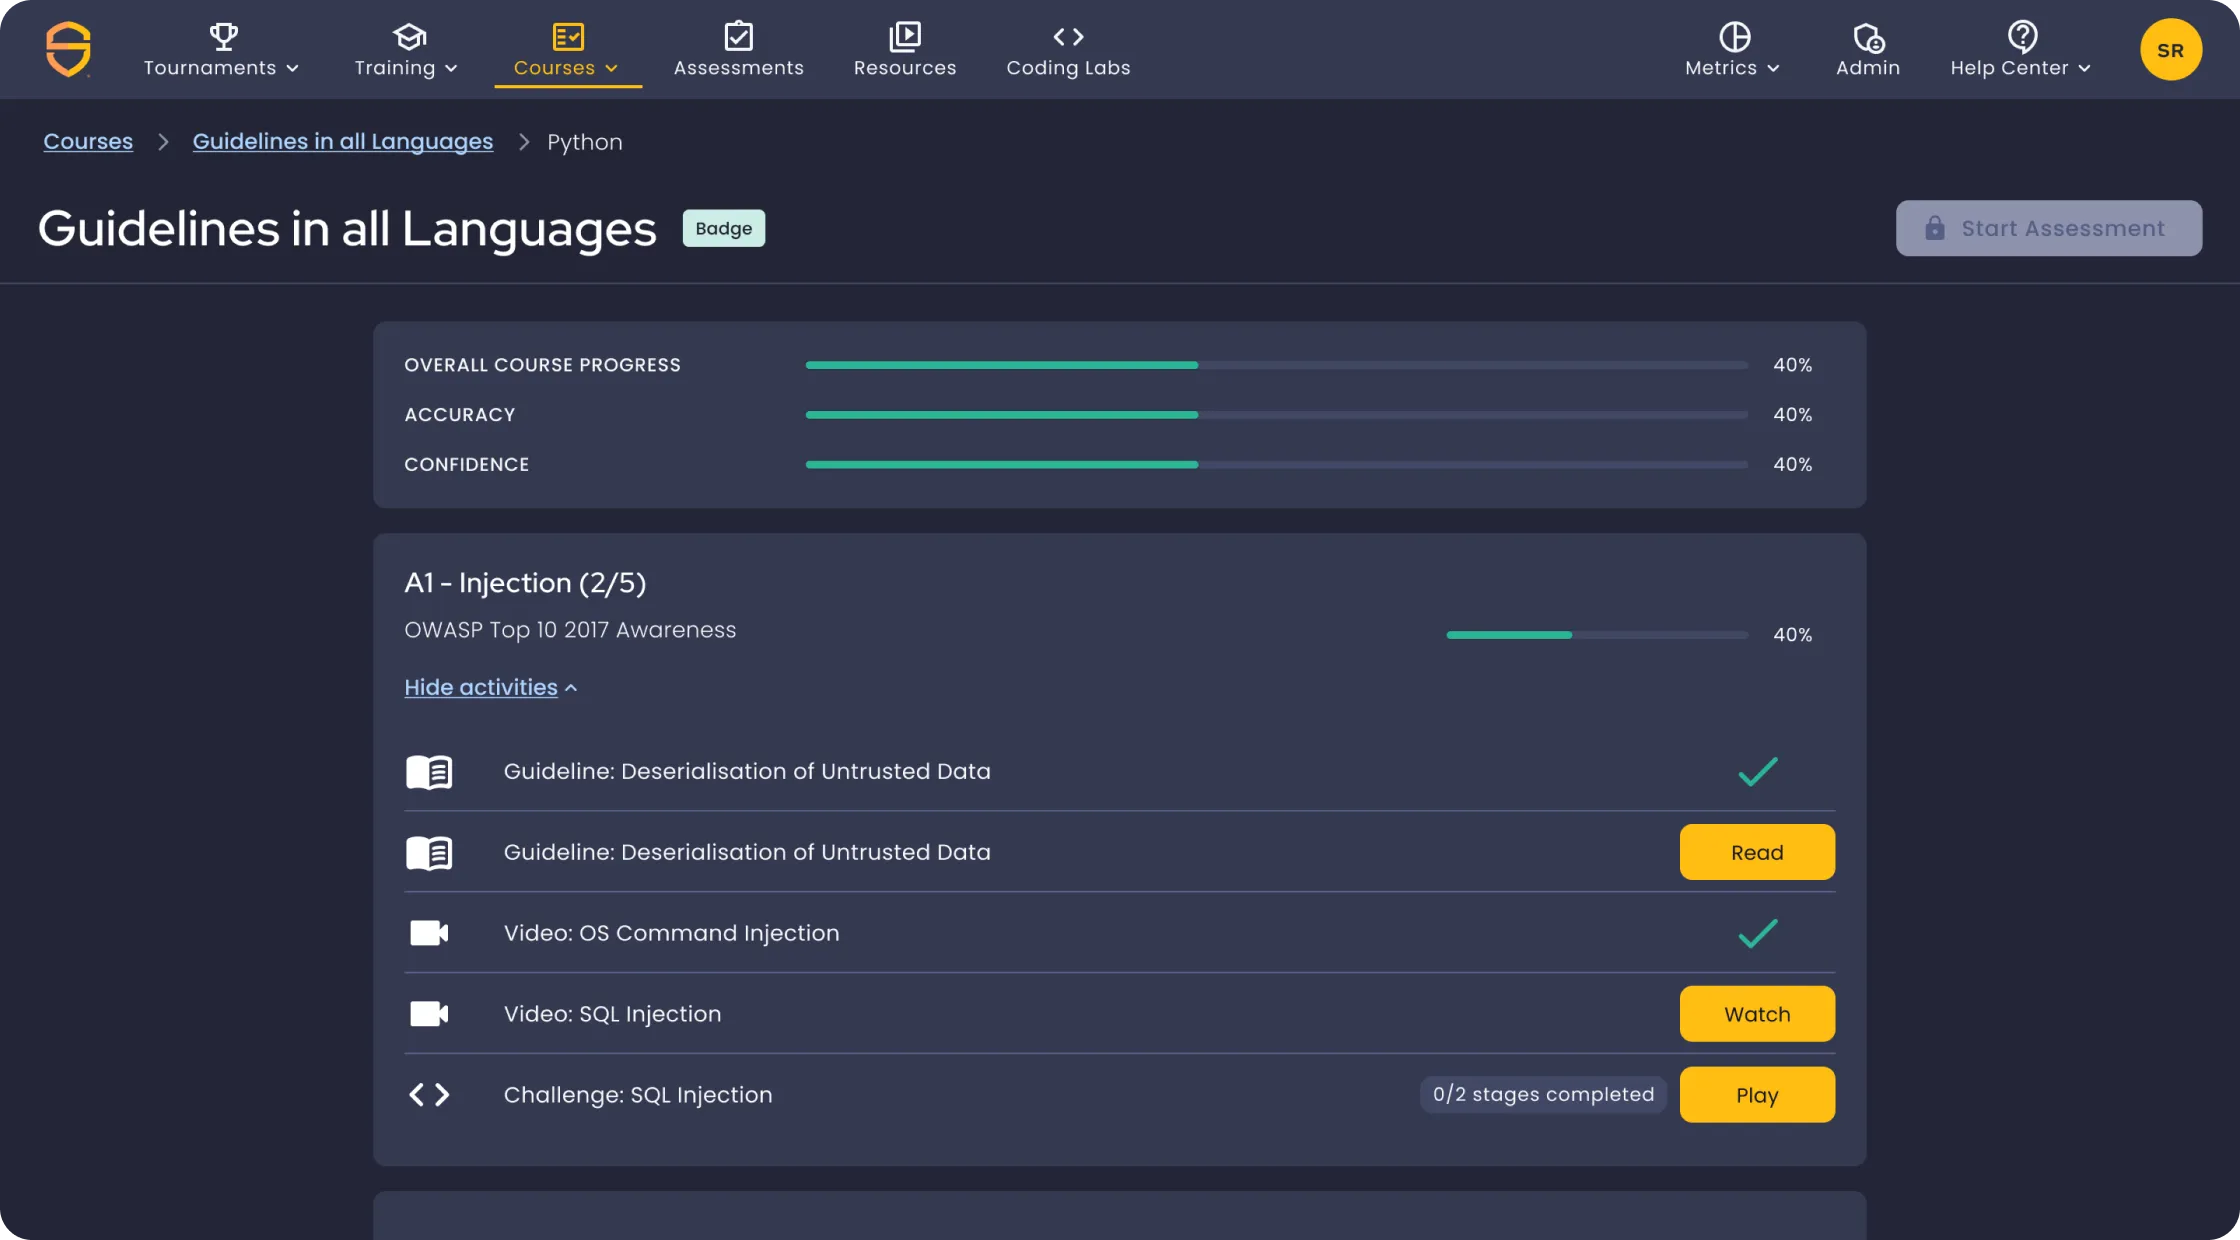This screenshot has height=1240, width=2240.
Task: Open the Courses breadcrumb link
Action: coord(88,141)
